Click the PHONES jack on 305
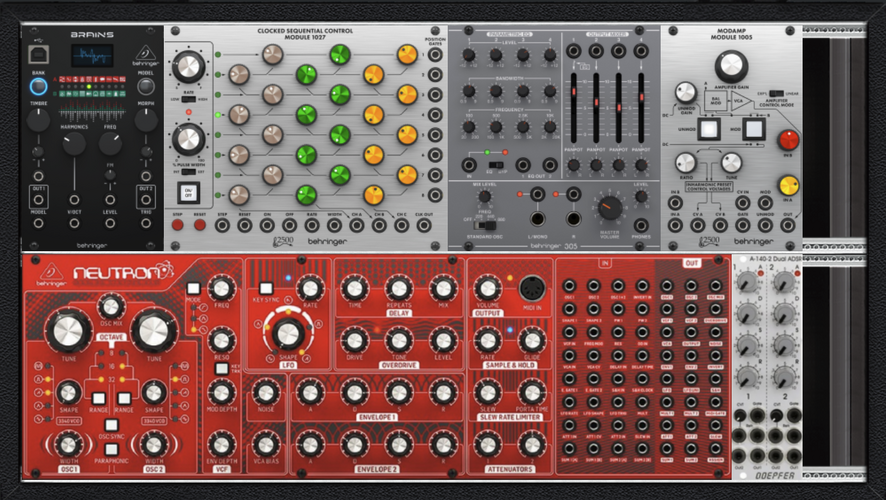The height and width of the screenshot is (500, 886). [641, 225]
